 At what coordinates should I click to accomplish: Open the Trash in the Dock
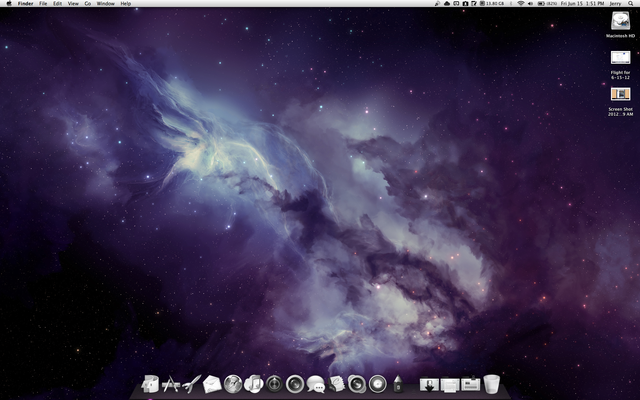click(491, 383)
